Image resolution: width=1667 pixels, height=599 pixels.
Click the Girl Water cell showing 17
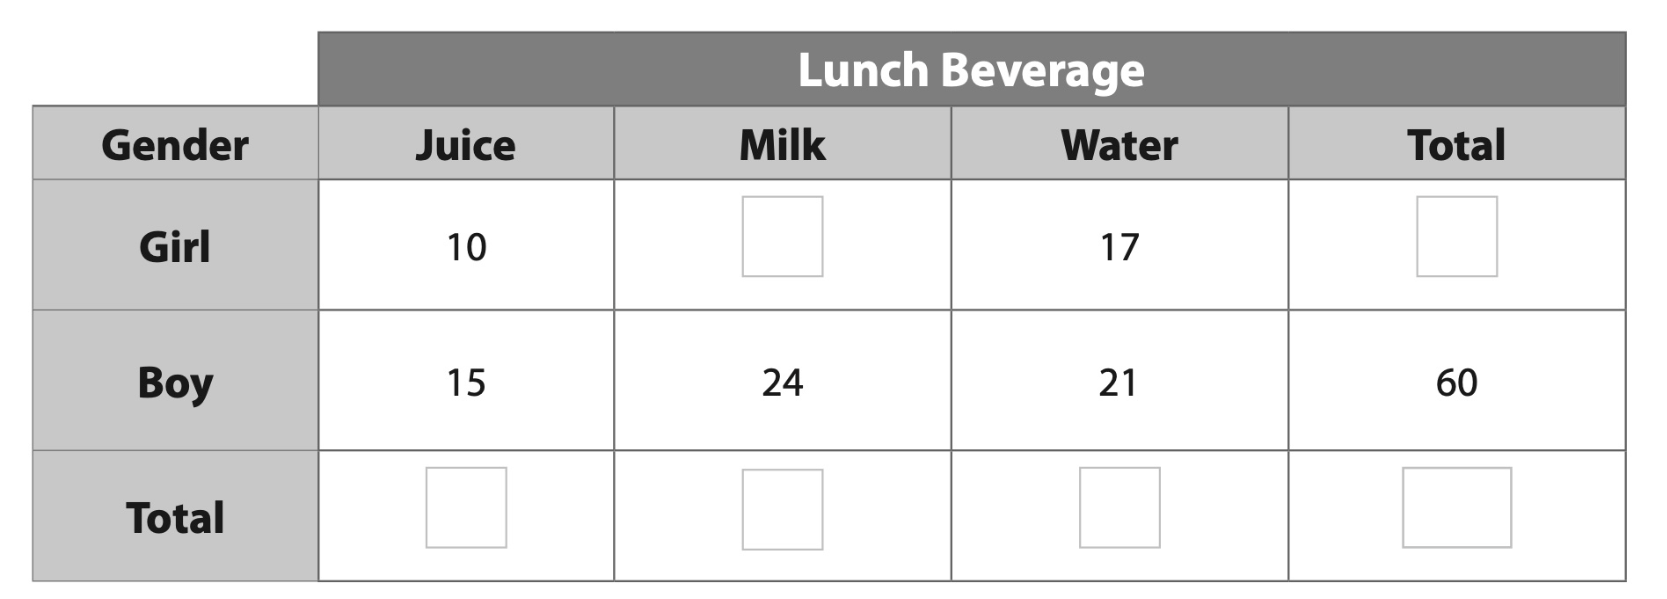tap(1119, 247)
